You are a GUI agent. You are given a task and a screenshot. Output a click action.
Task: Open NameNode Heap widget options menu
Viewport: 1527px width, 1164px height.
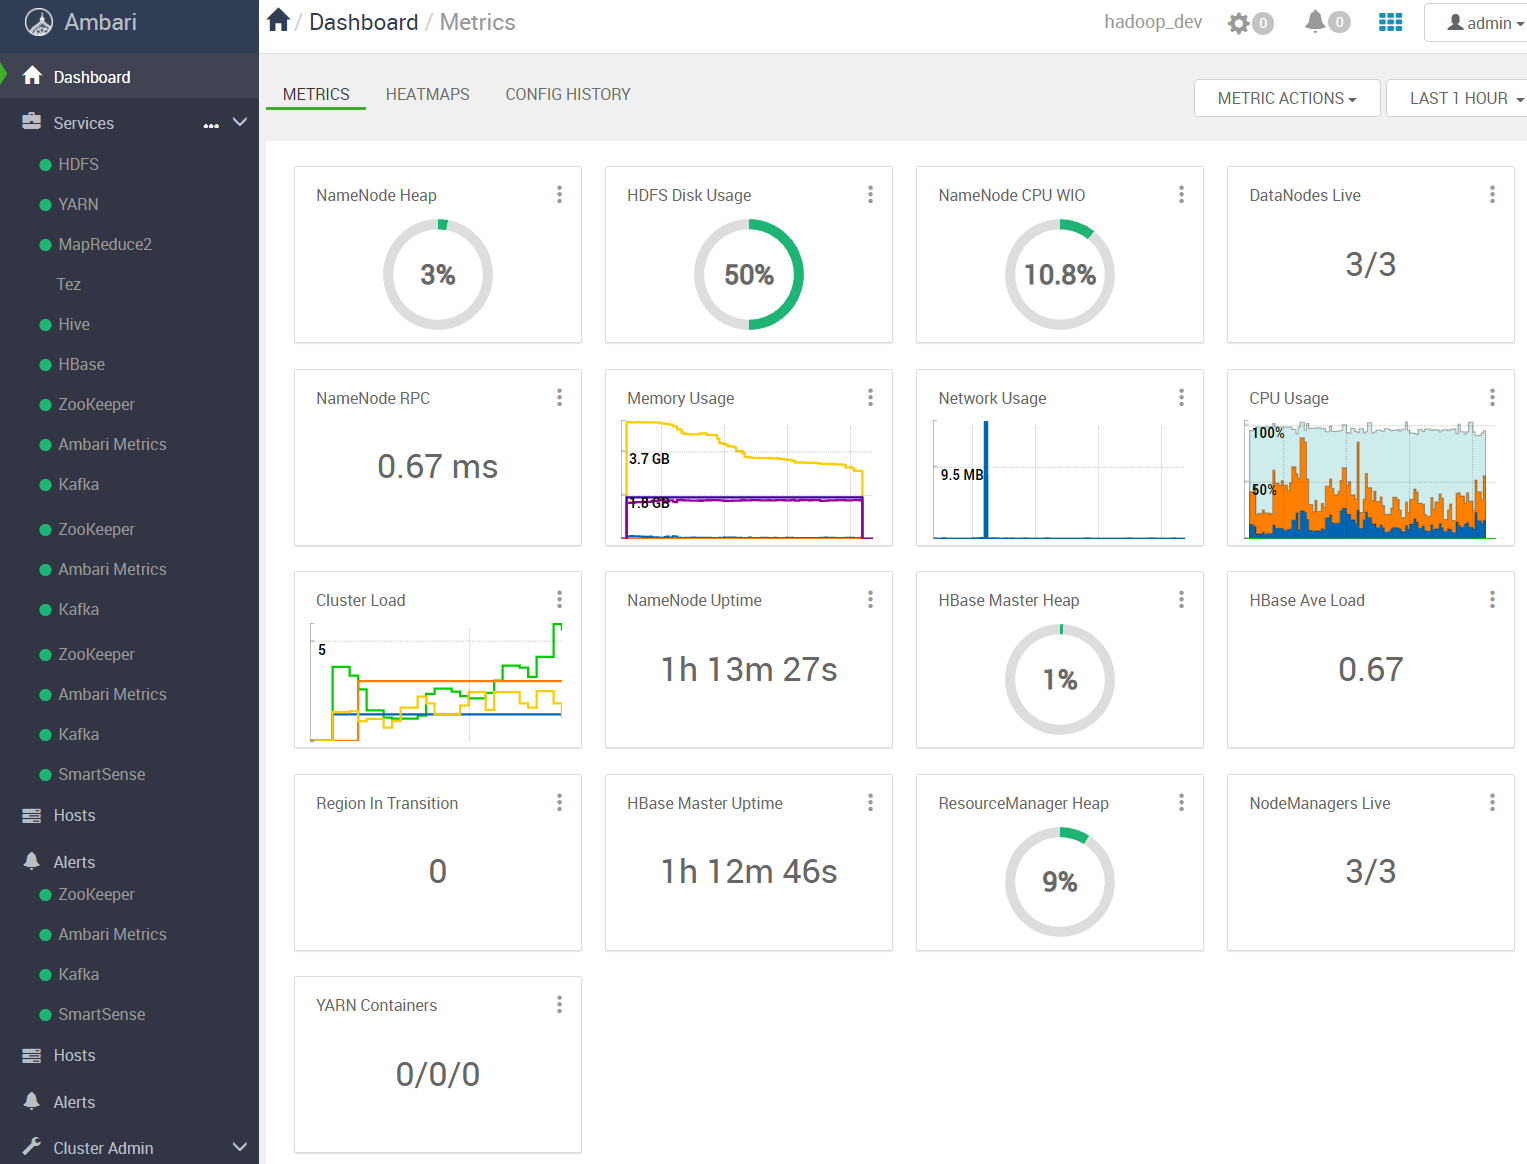pyautogui.click(x=559, y=195)
